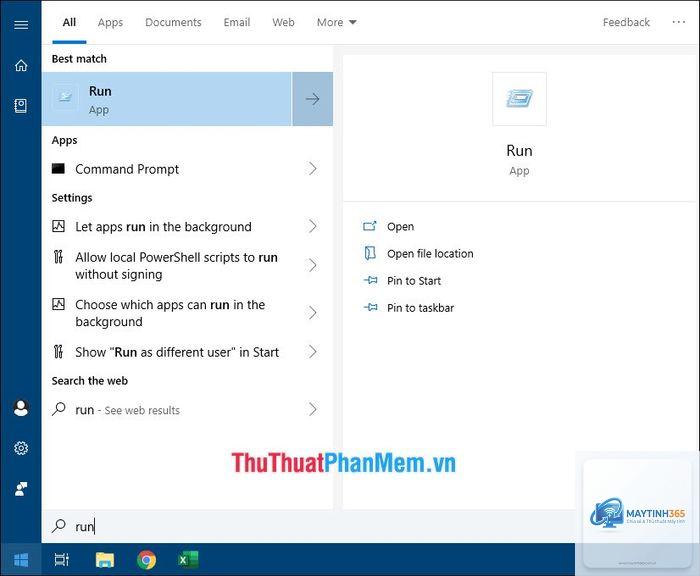
Task: Click the PowerShell scripts settings icon
Action: coord(58,257)
